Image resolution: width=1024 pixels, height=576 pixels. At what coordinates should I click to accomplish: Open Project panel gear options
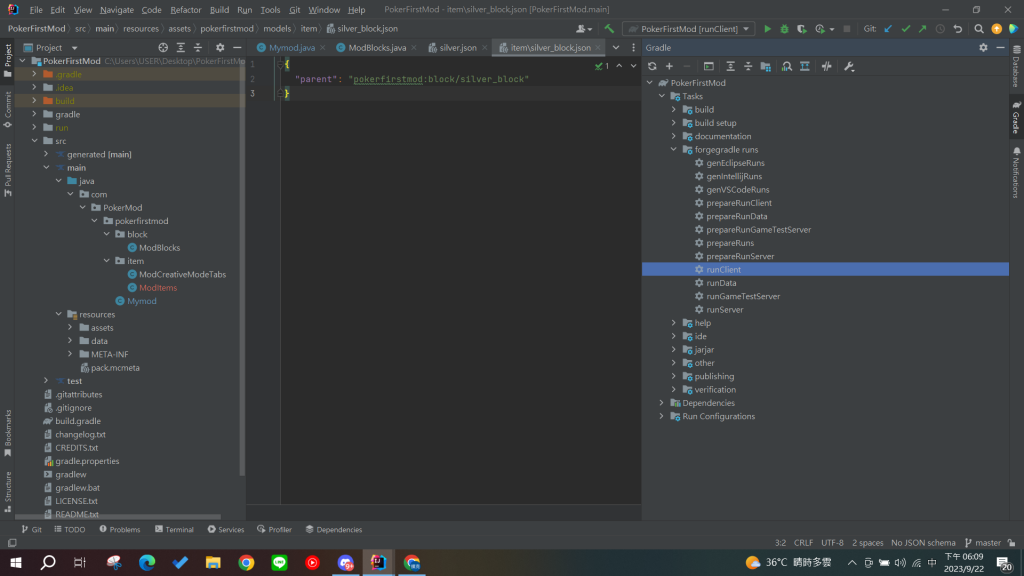coord(220,48)
